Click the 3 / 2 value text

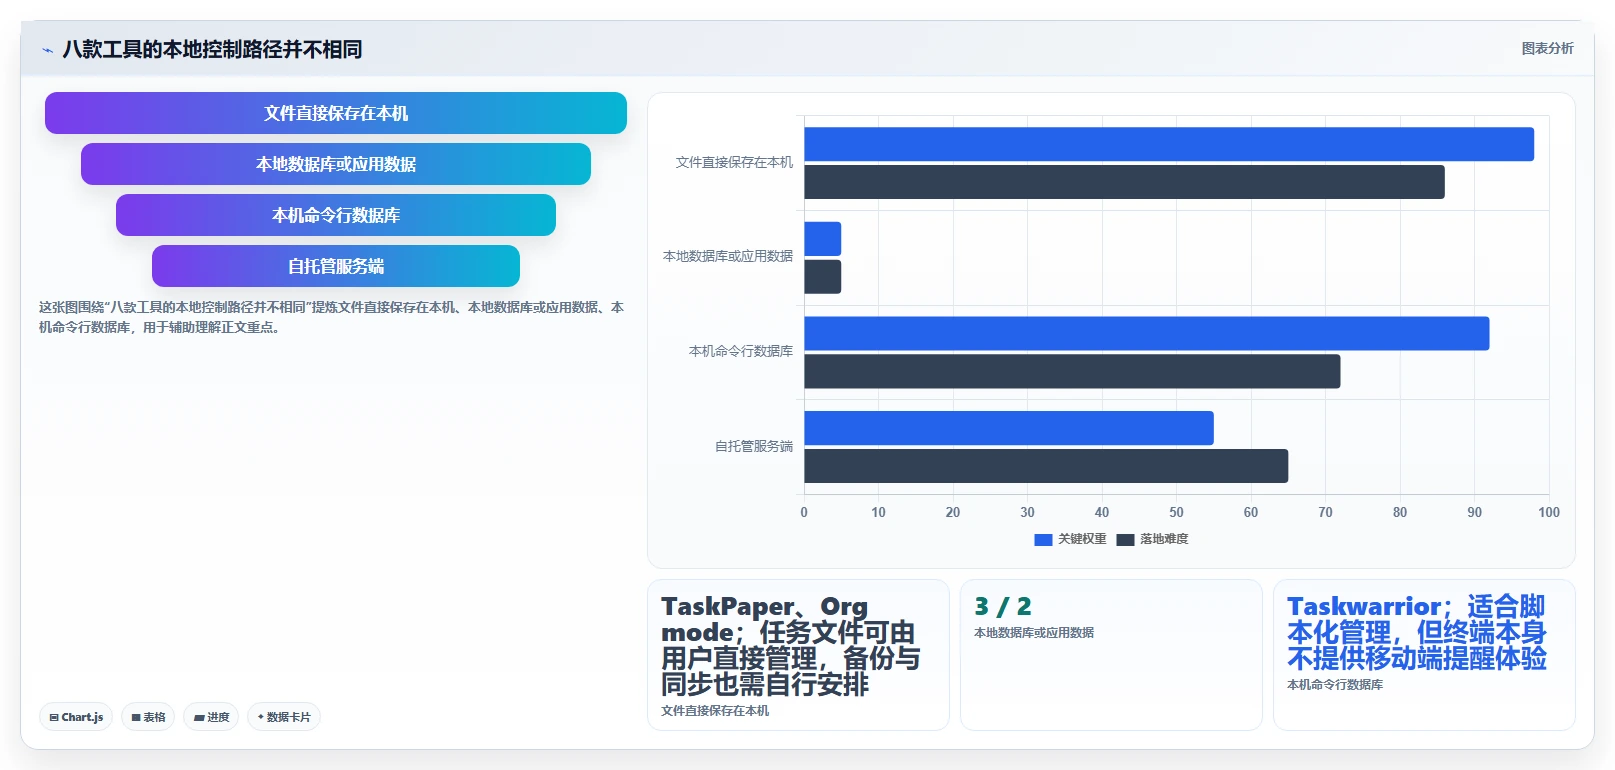1003,606
